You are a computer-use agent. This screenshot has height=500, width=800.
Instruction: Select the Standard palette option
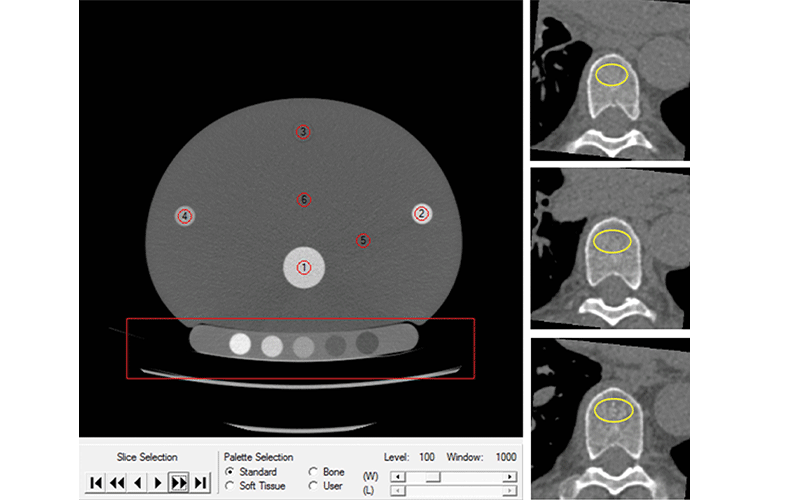[x=231, y=472]
